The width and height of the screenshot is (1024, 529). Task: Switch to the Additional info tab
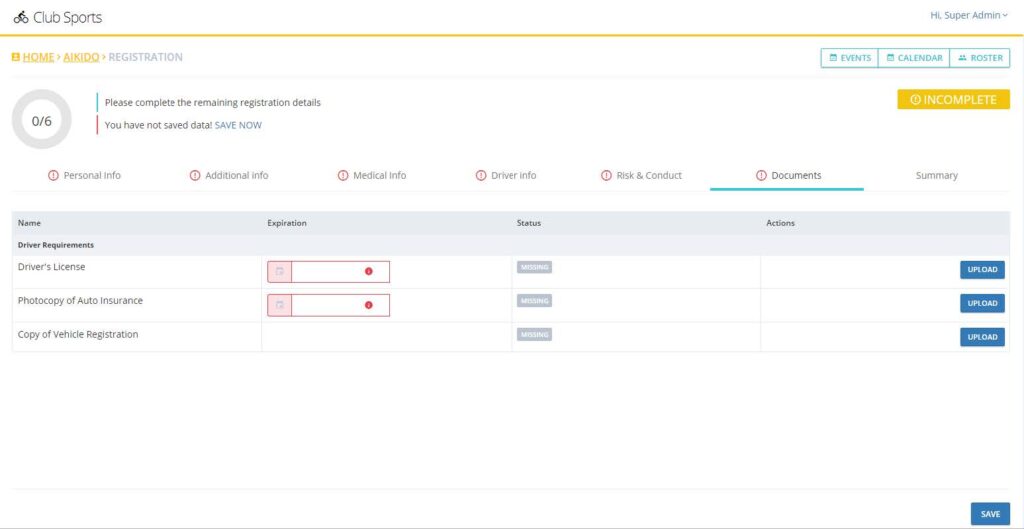pyautogui.click(x=229, y=176)
